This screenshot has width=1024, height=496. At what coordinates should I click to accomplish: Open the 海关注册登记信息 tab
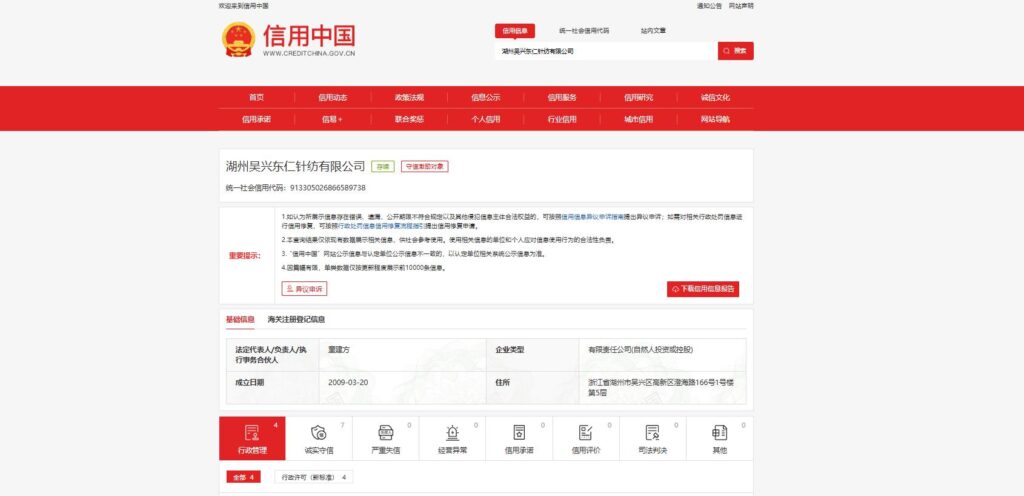(x=296, y=320)
